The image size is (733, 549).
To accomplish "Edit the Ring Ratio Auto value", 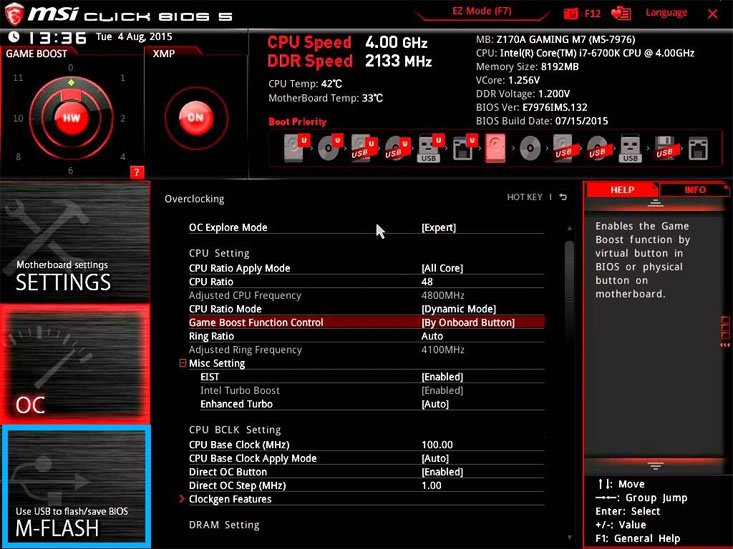I will point(432,336).
